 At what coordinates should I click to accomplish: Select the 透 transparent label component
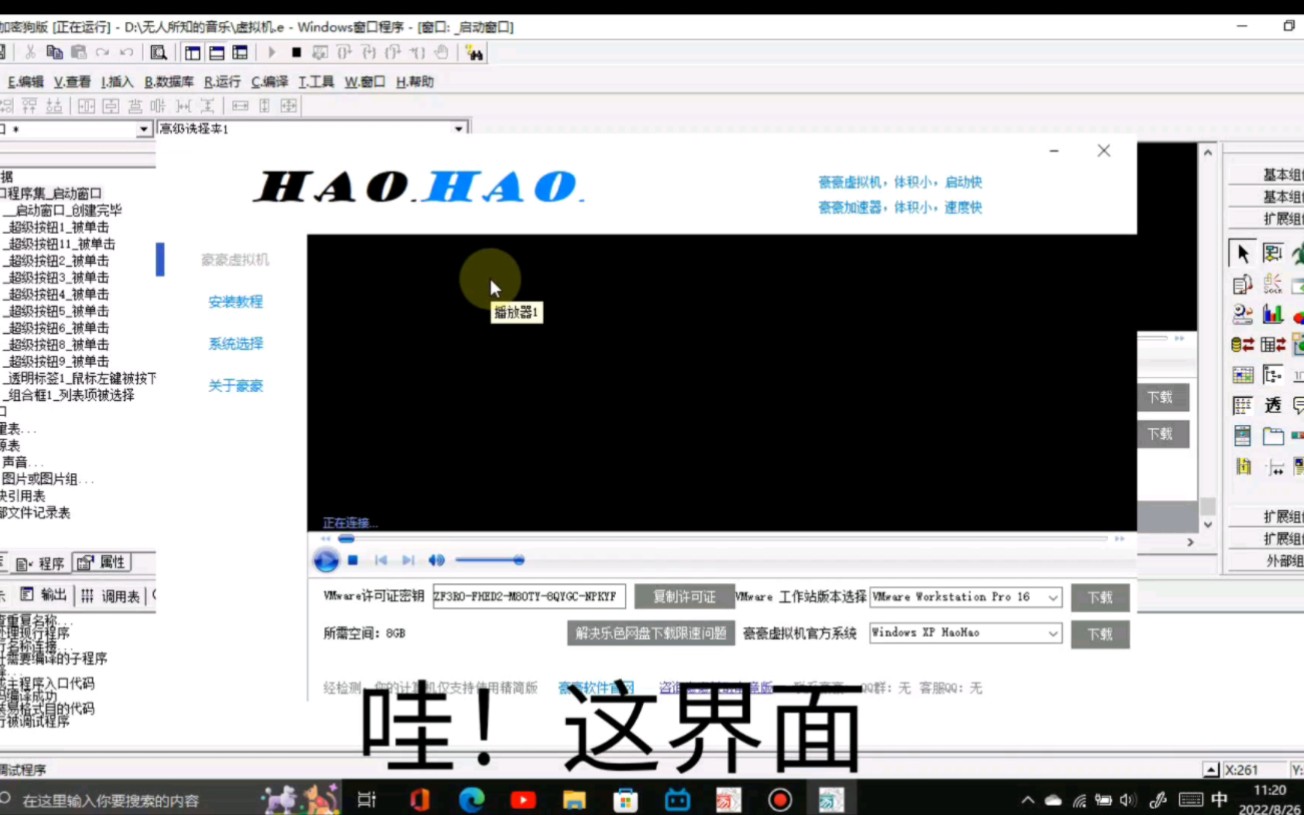pyautogui.click(x=1273, y=405)
